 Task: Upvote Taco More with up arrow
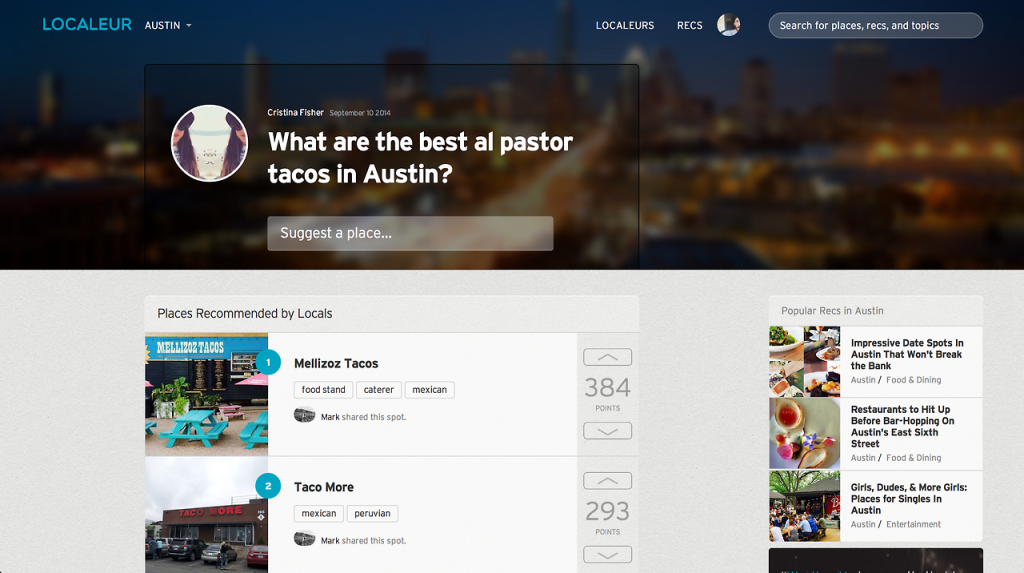(x=607, y=480)
